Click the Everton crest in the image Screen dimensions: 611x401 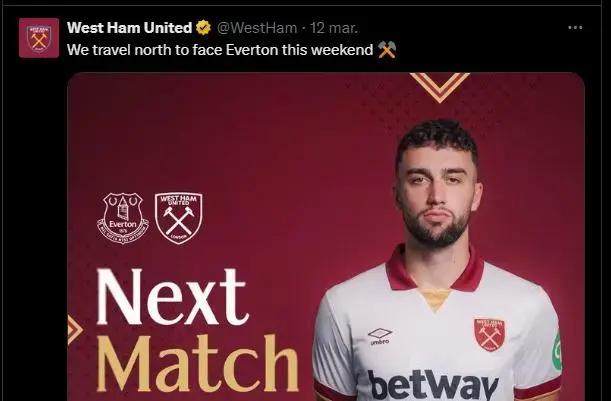[x=123, y=217]
